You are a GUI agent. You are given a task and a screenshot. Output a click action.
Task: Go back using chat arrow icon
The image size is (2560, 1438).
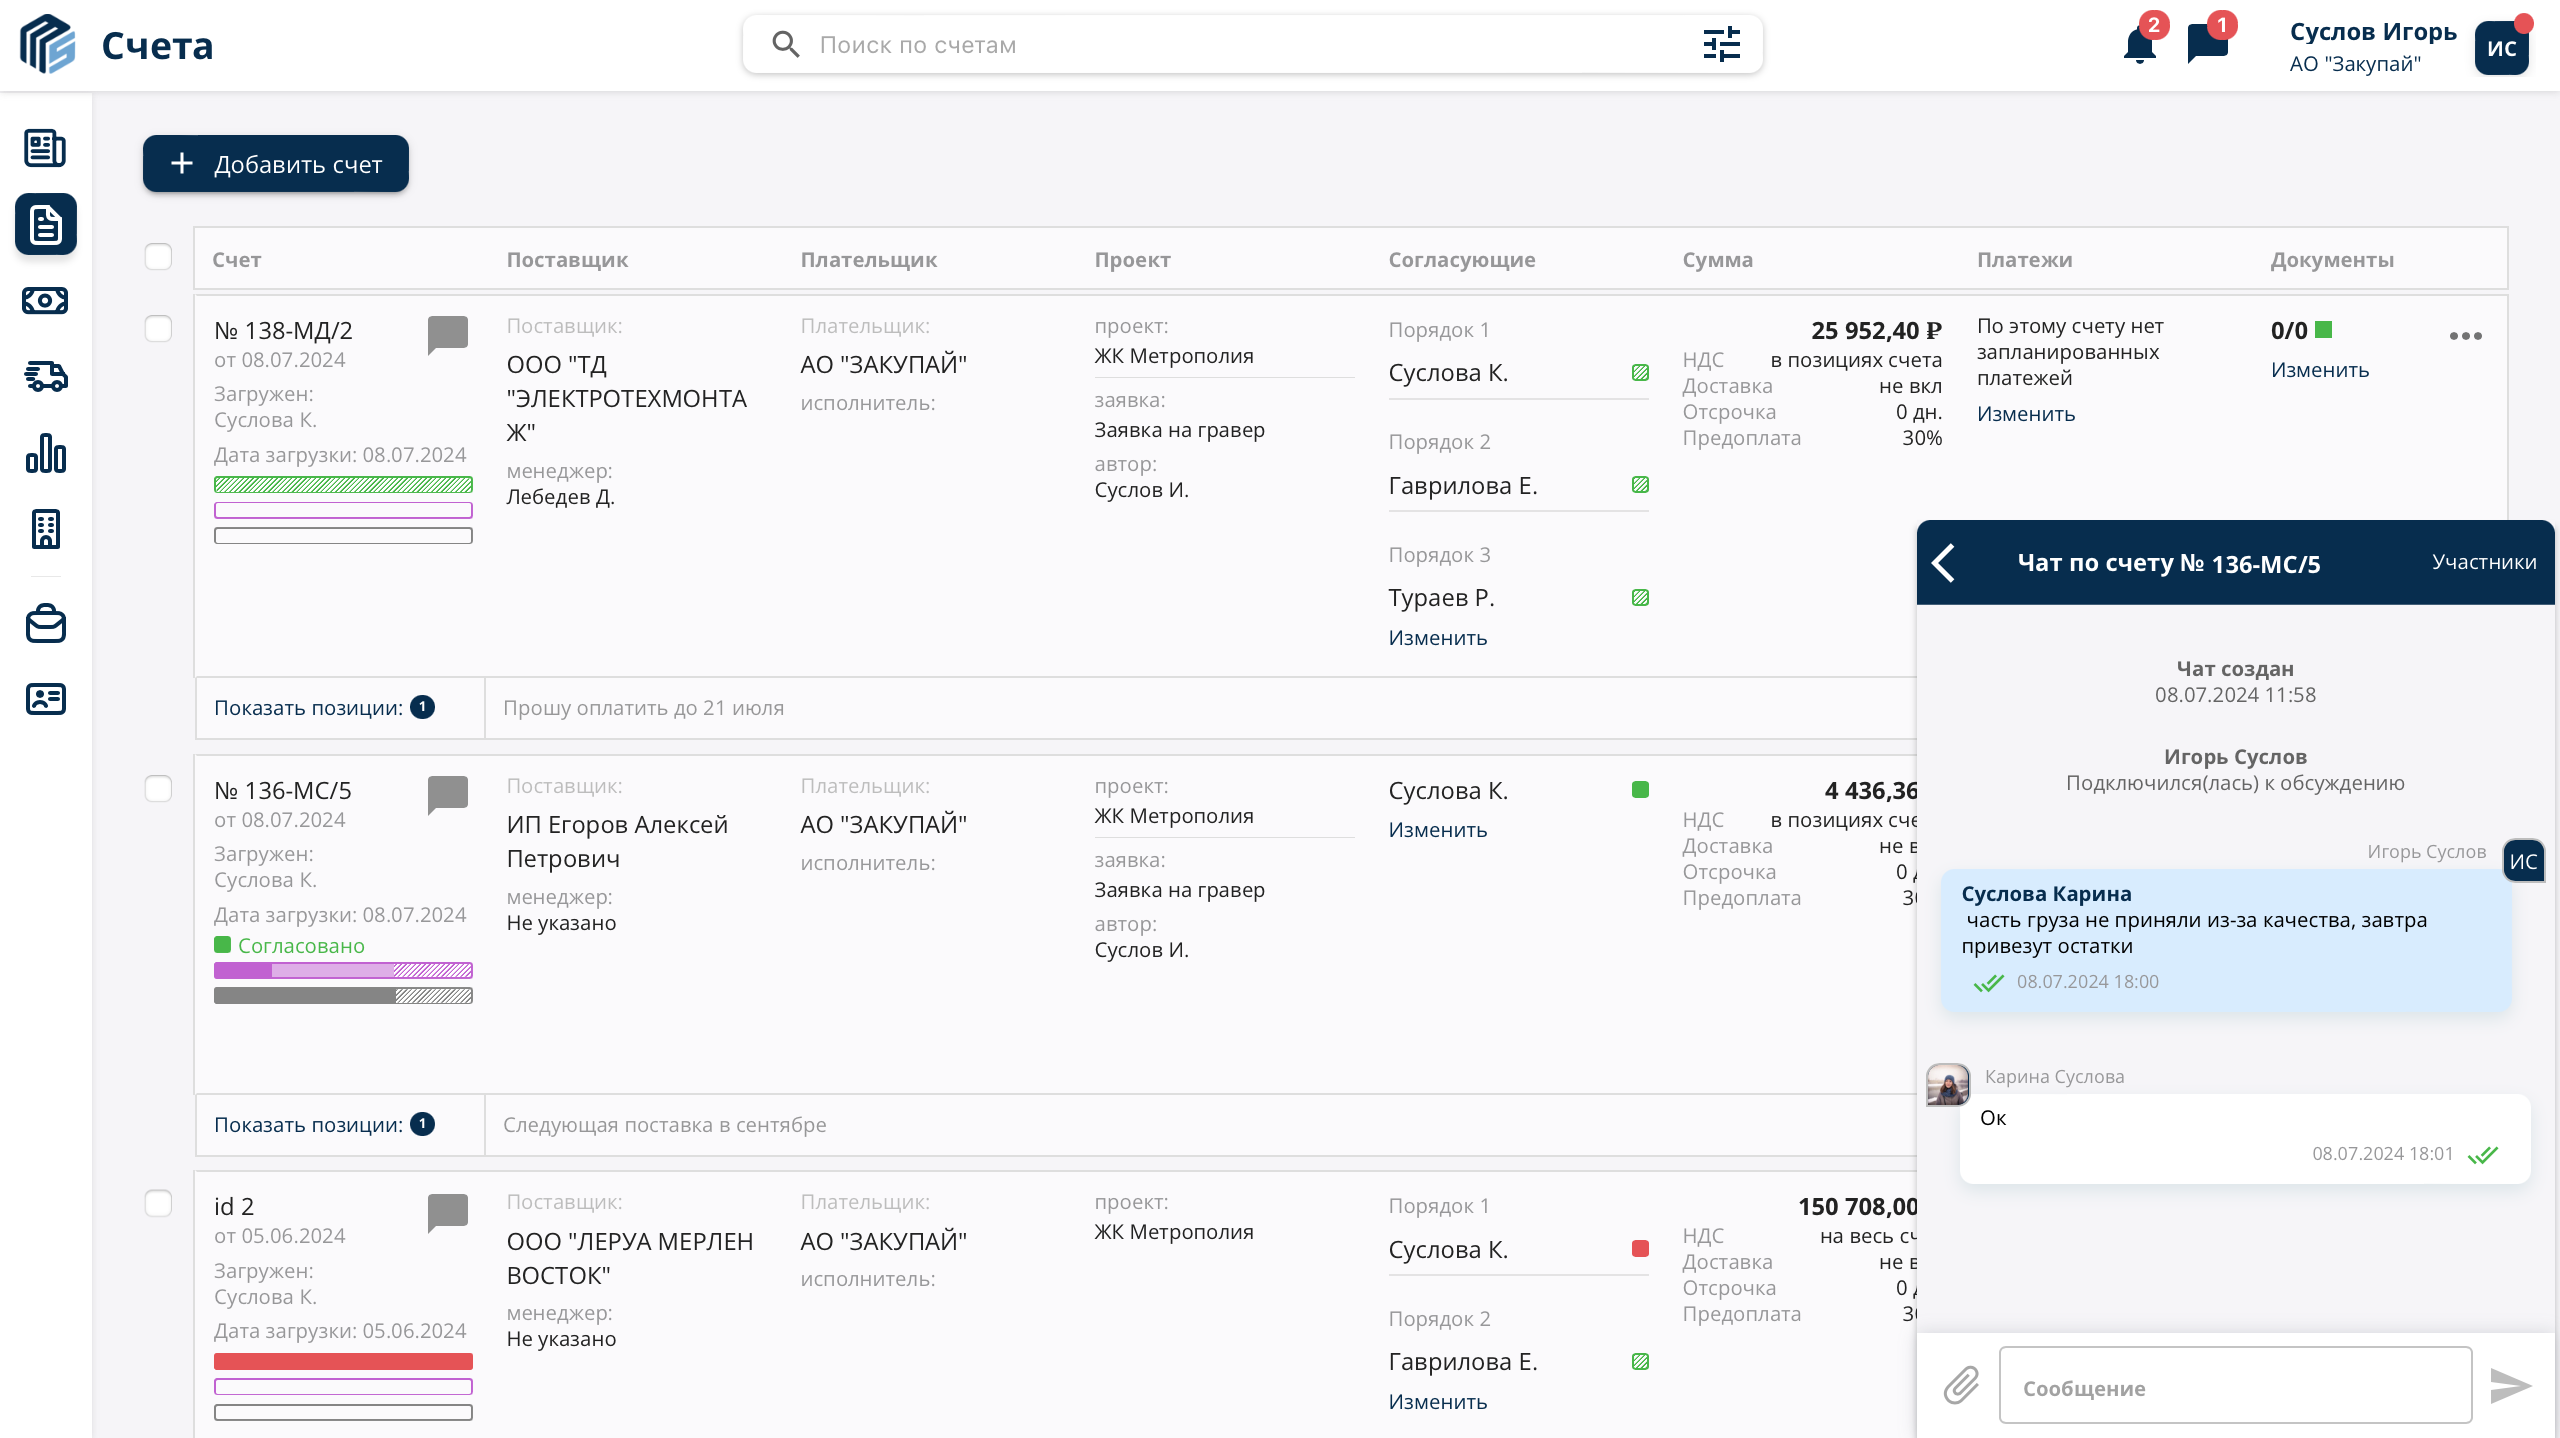[1944, 563]
